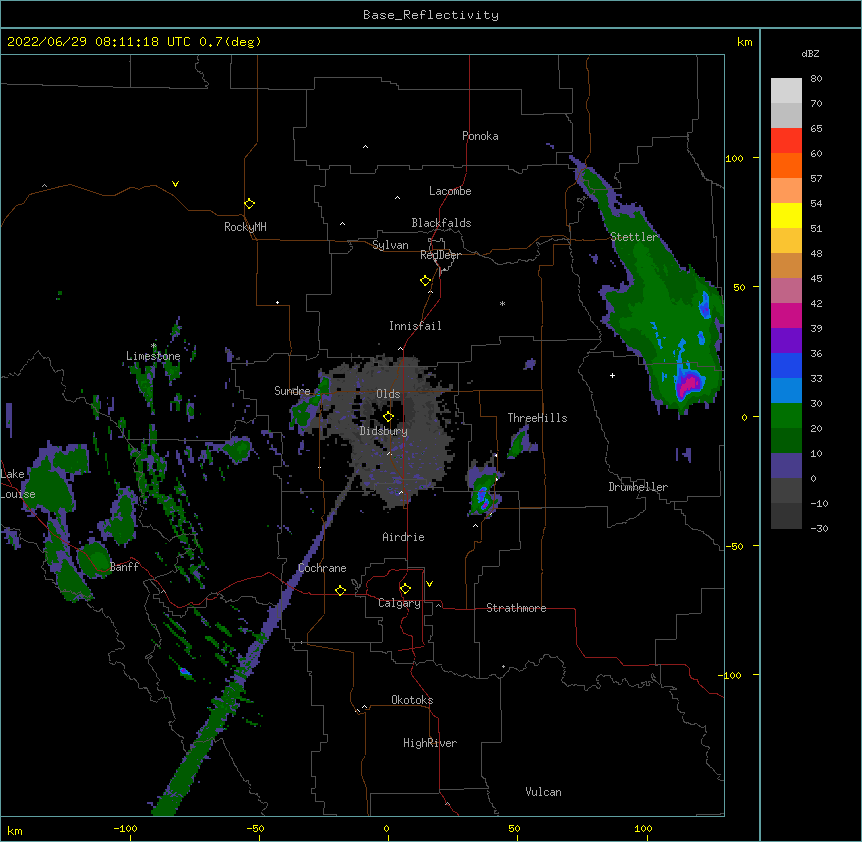Click the Drumheller label
Image resolution: width=862 pixels, height=842 pixels.
(638, 487)
